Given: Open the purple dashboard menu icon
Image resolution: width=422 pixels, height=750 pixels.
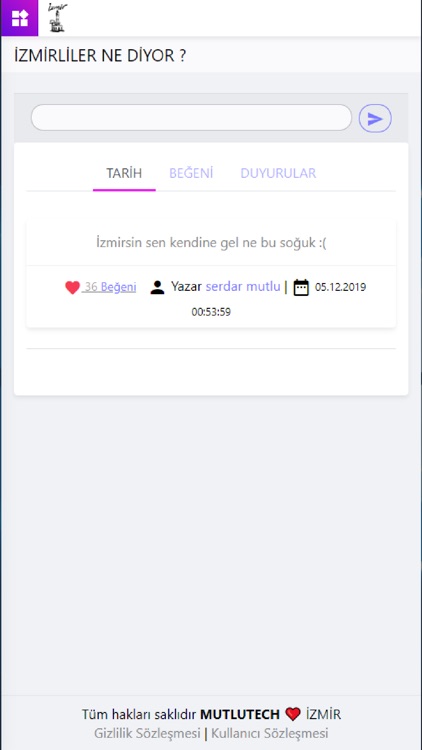Looking at the screenshot, I should point(20,18).
